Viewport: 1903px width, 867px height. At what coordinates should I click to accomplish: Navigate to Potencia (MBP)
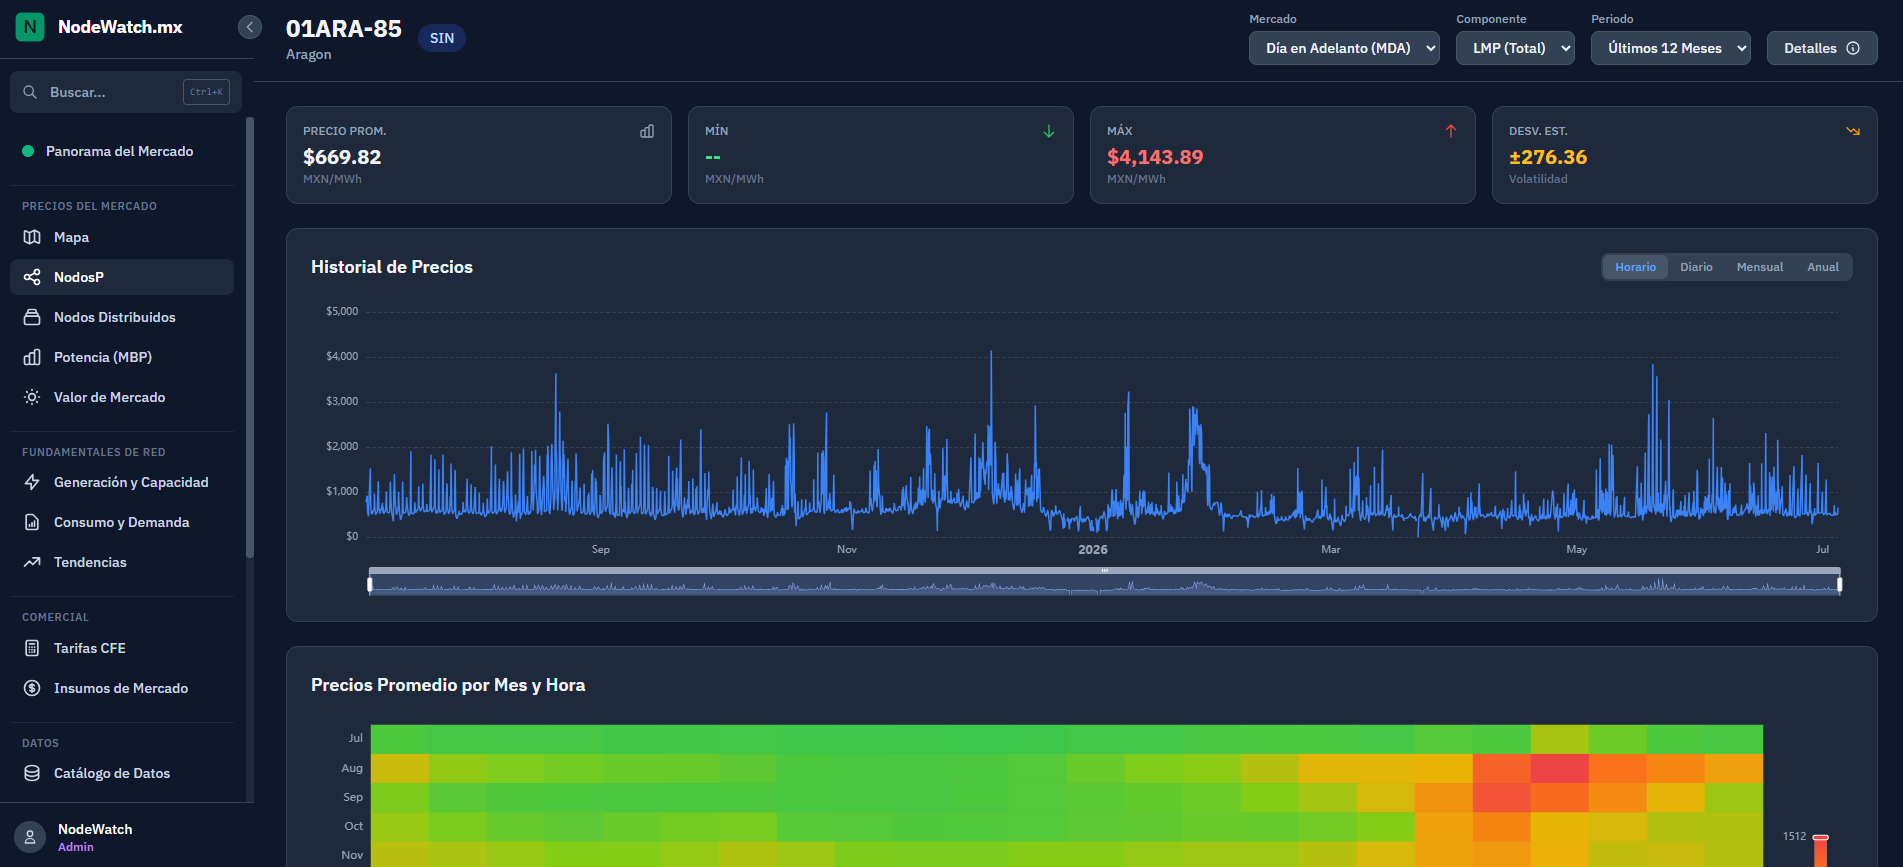(x=122, y=357)
